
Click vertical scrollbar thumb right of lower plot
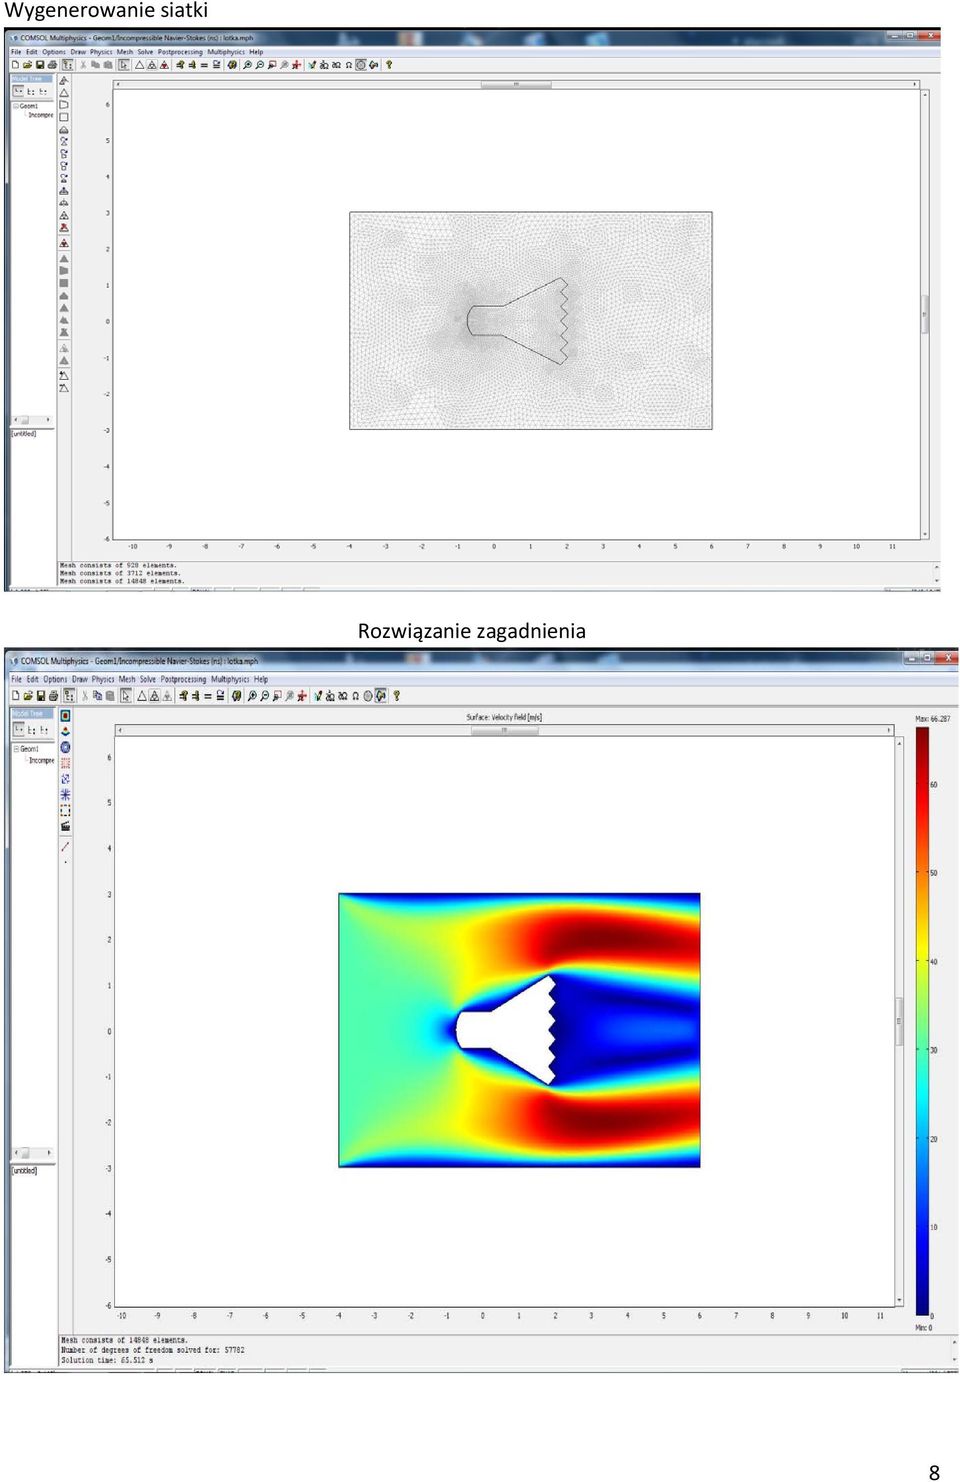click(x=898, y=1021)
